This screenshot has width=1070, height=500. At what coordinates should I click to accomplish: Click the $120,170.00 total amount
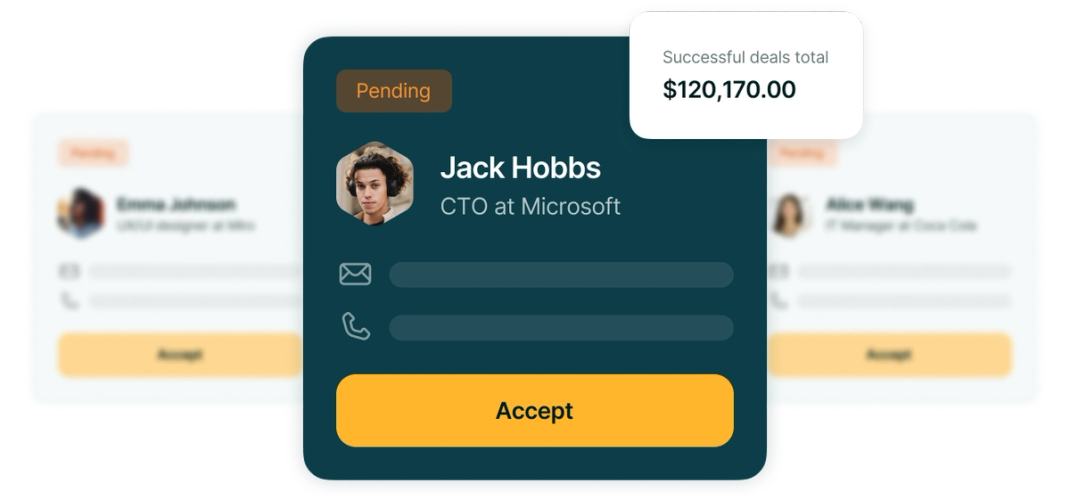(729, 89)
